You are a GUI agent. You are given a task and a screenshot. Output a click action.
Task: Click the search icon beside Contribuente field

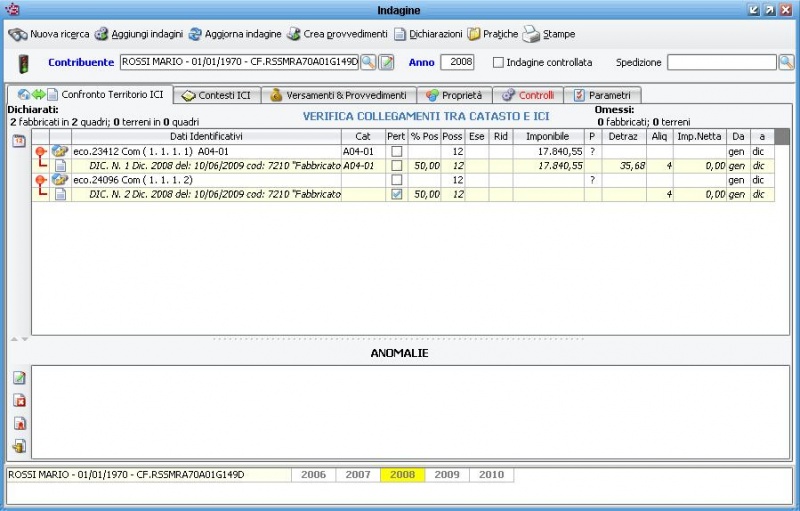click(x=368, y=62)
